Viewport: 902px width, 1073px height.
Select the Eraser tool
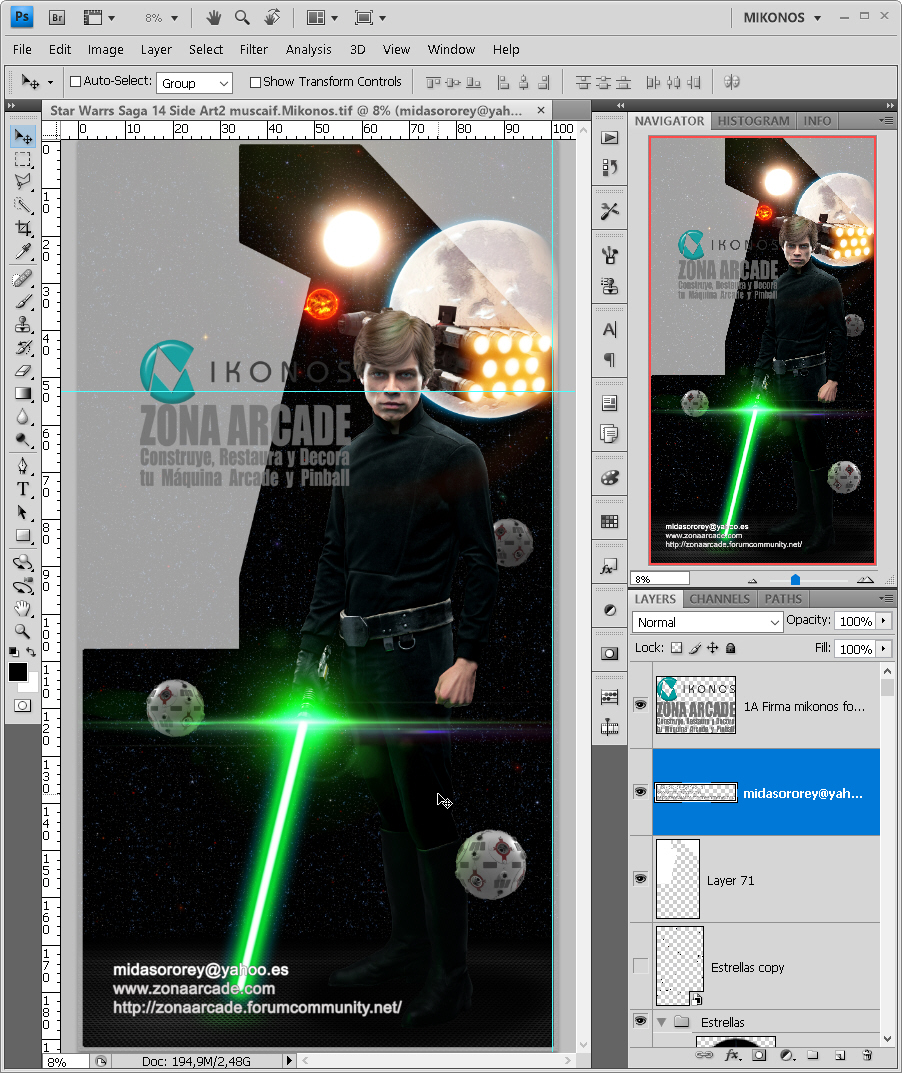point(23,370)
